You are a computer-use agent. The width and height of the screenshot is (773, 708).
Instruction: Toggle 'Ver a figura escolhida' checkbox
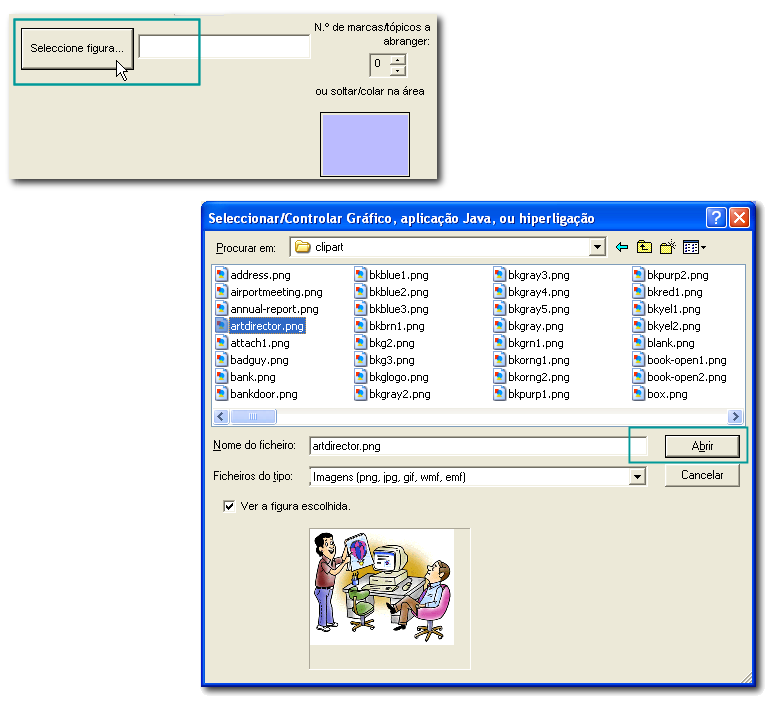coord(229,506)
